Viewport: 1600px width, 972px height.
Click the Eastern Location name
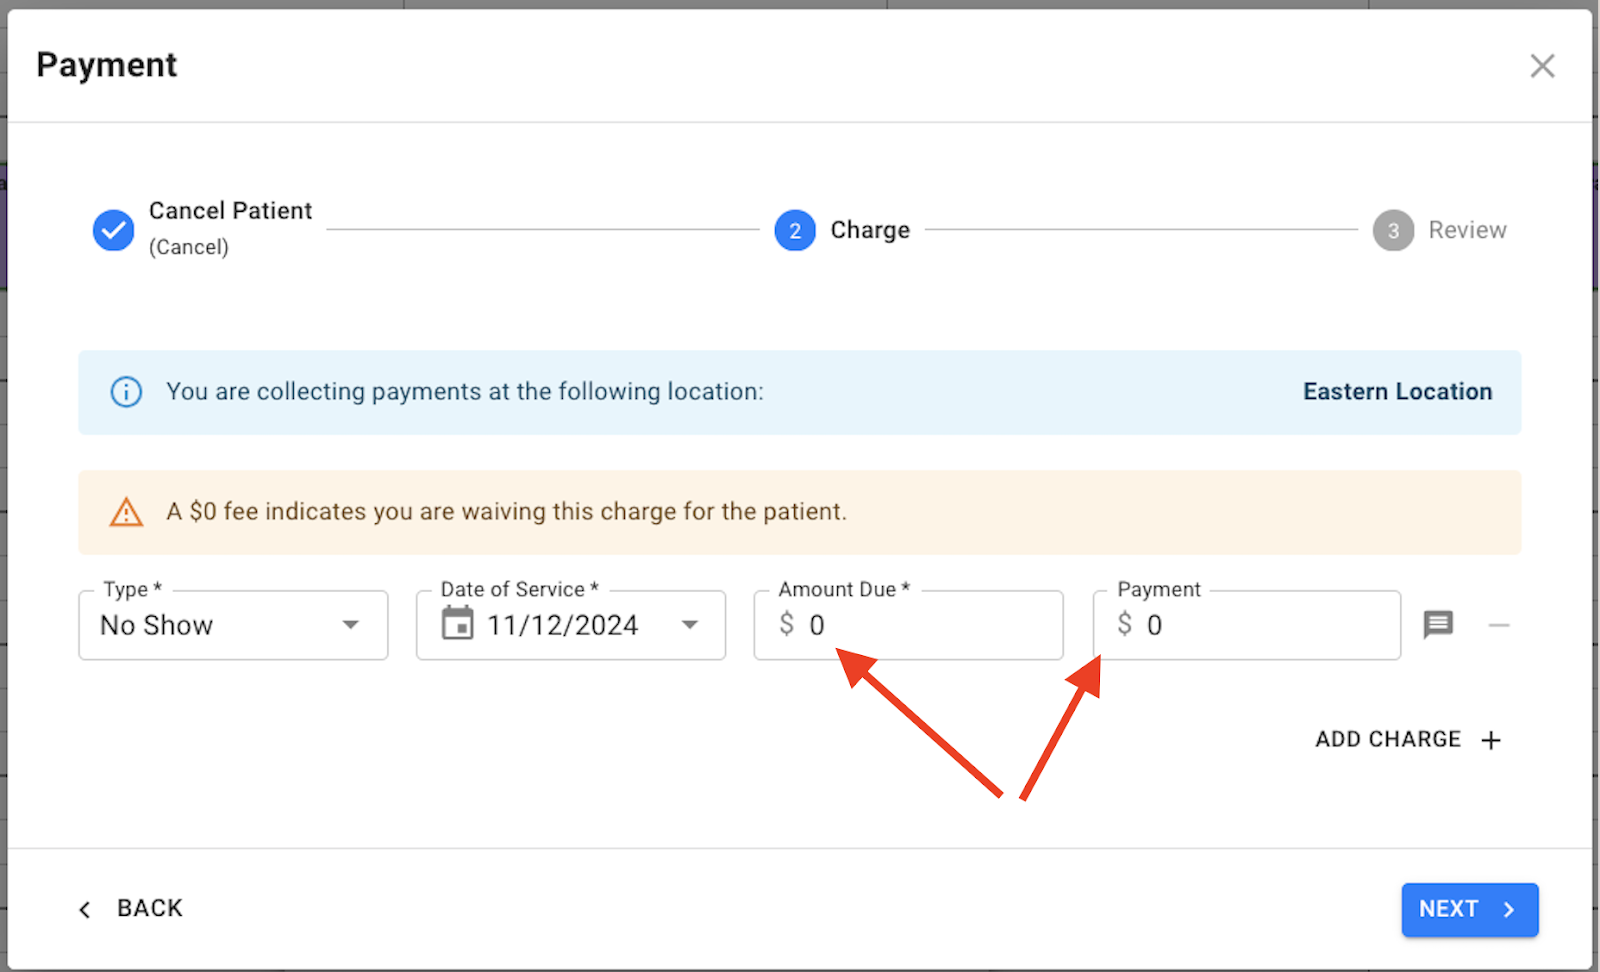pyautogui.click(x=1397, y=392)
